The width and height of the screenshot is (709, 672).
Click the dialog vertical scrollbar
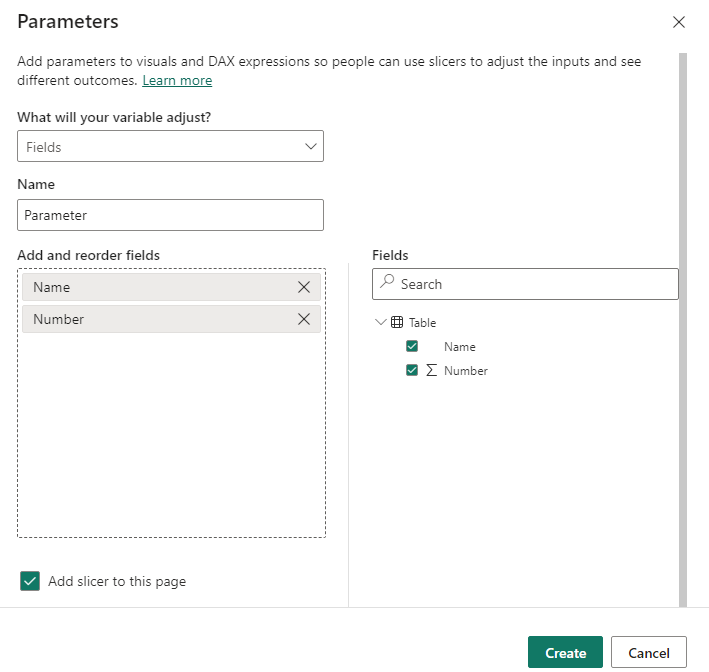tap(683, 330)
